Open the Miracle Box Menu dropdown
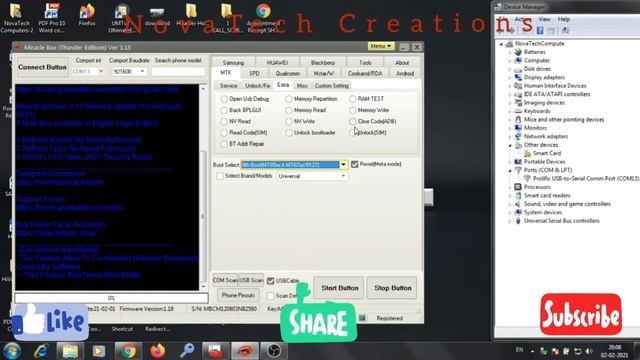 click(381, 46)
